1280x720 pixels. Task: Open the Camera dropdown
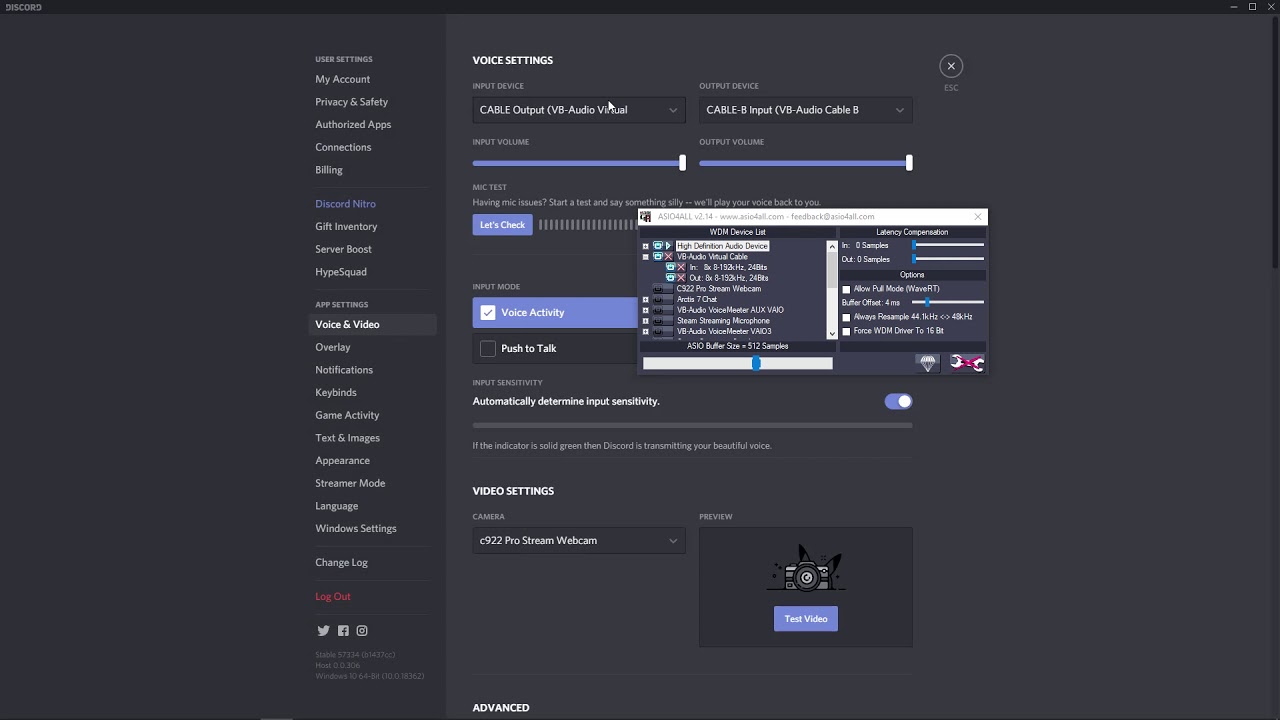(579, 540)
